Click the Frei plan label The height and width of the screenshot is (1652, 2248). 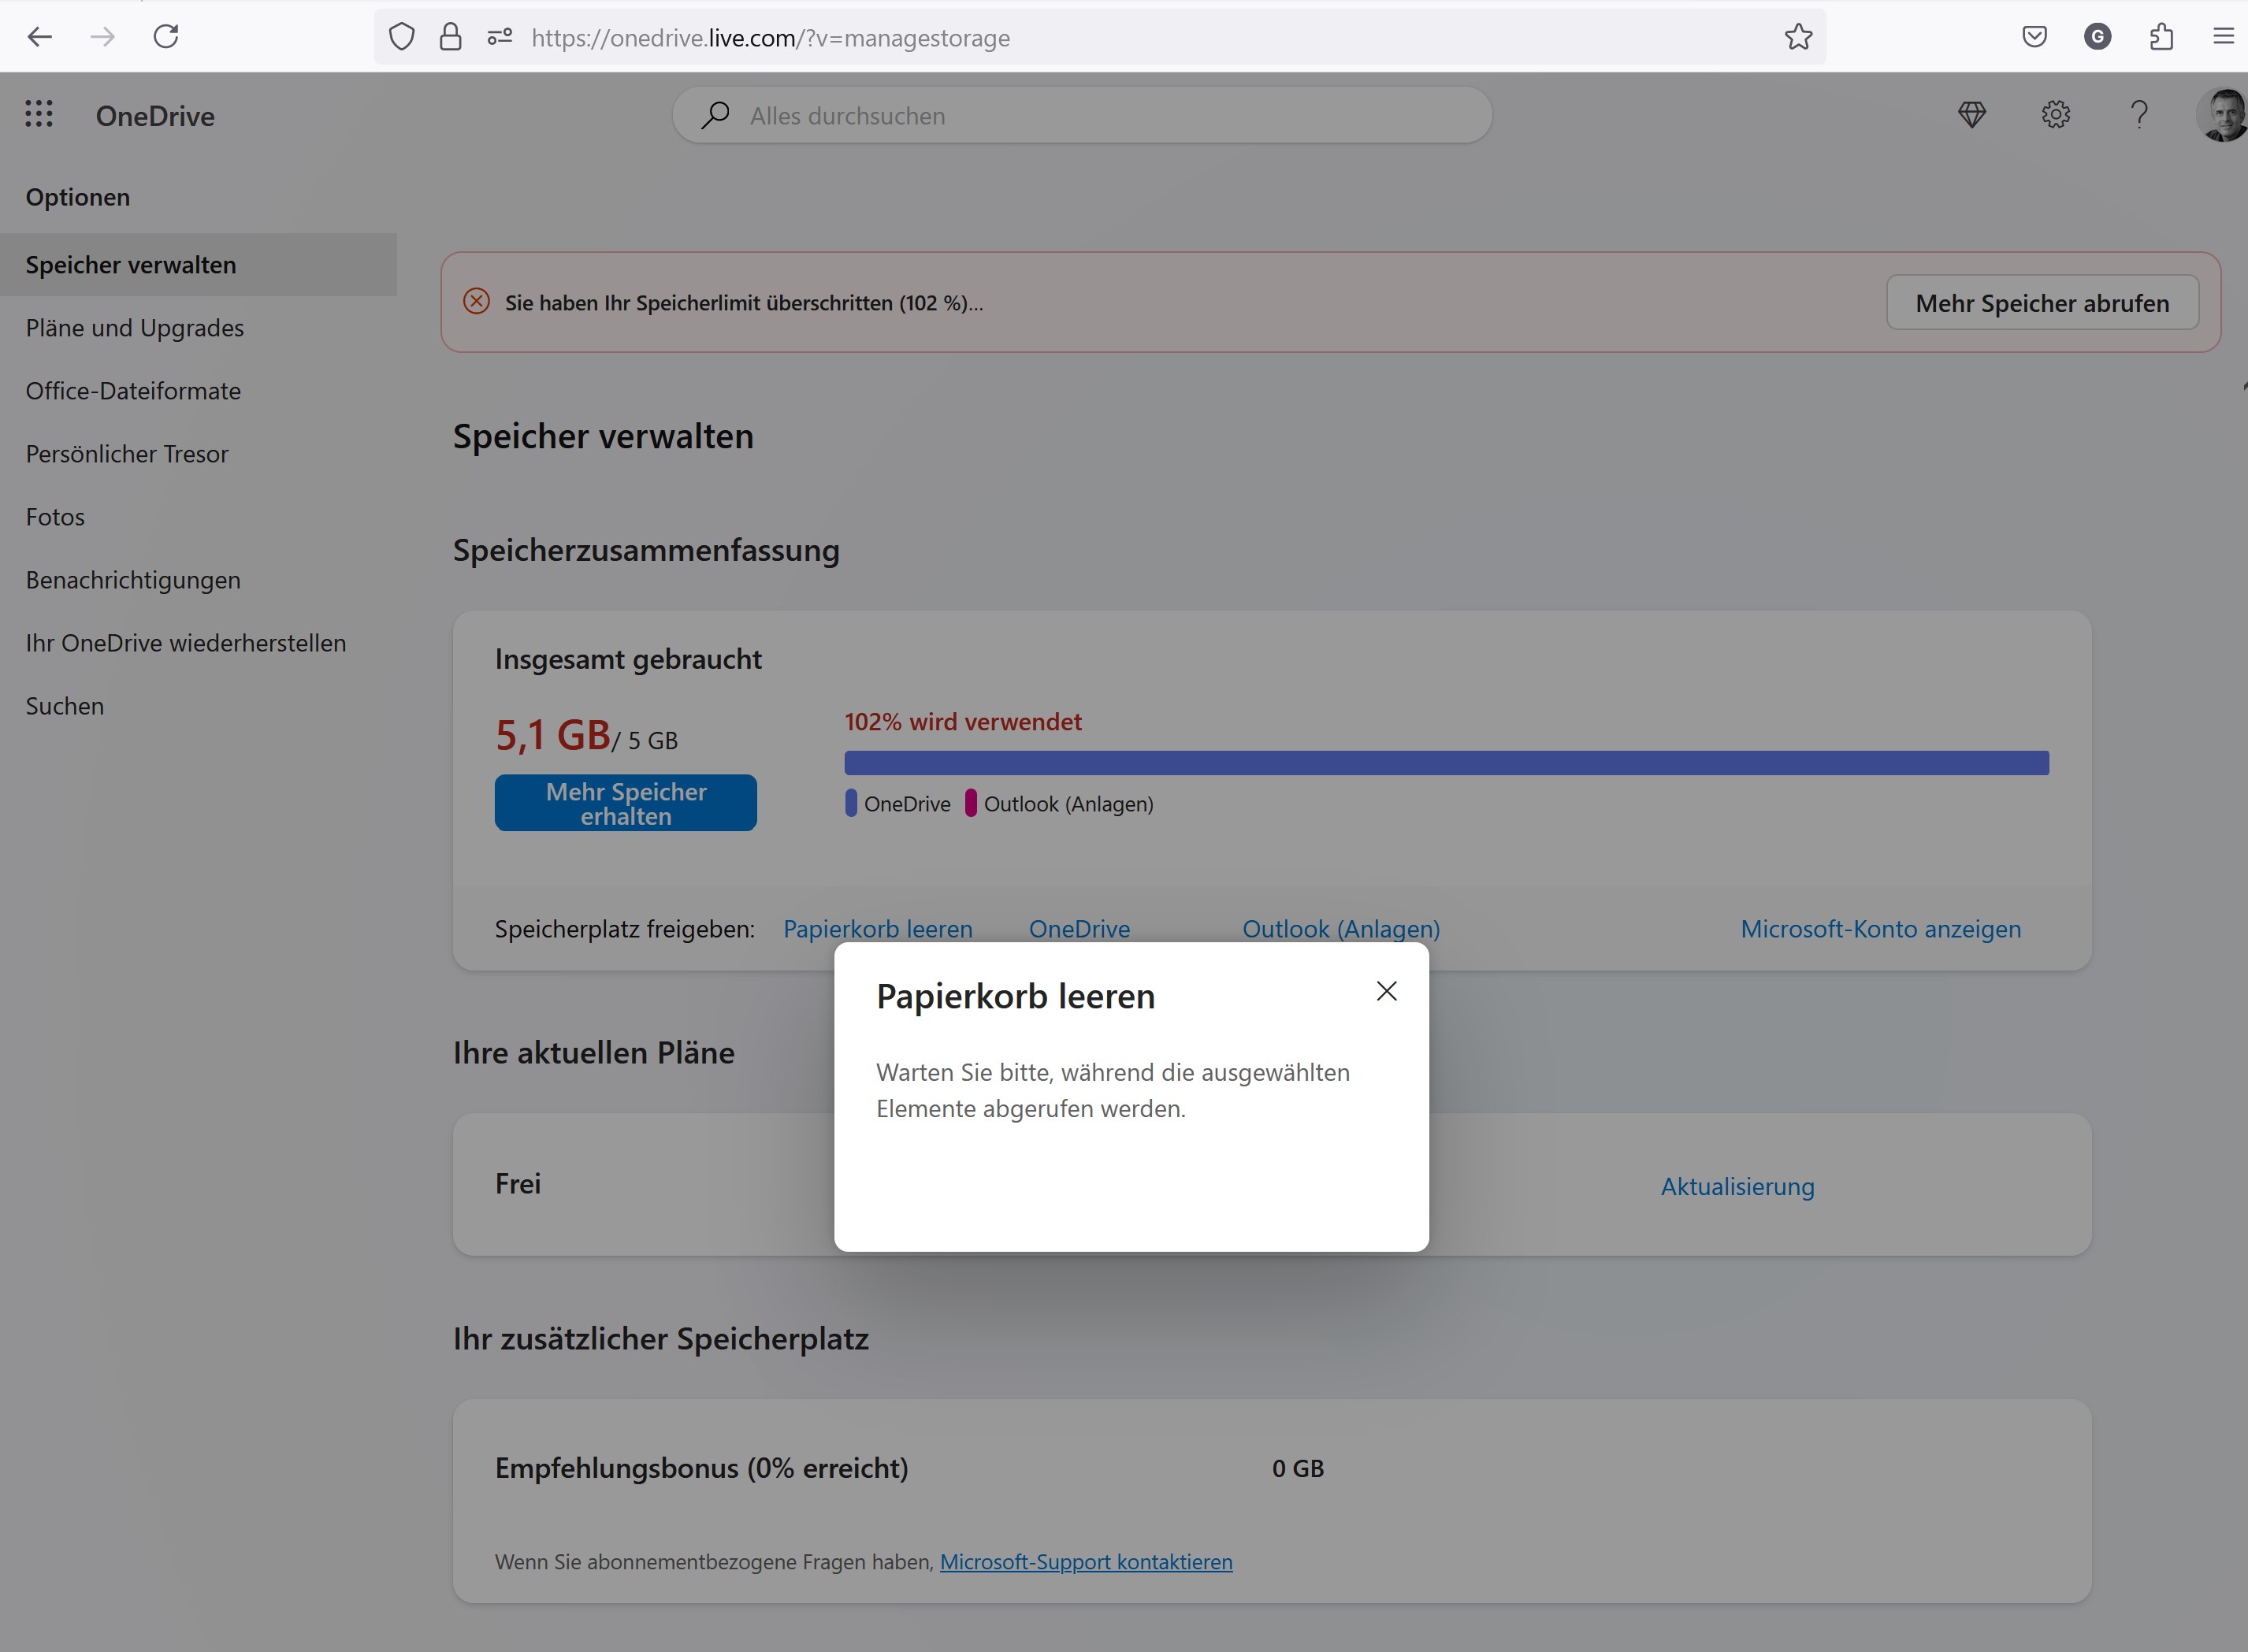click(518, 1184)
